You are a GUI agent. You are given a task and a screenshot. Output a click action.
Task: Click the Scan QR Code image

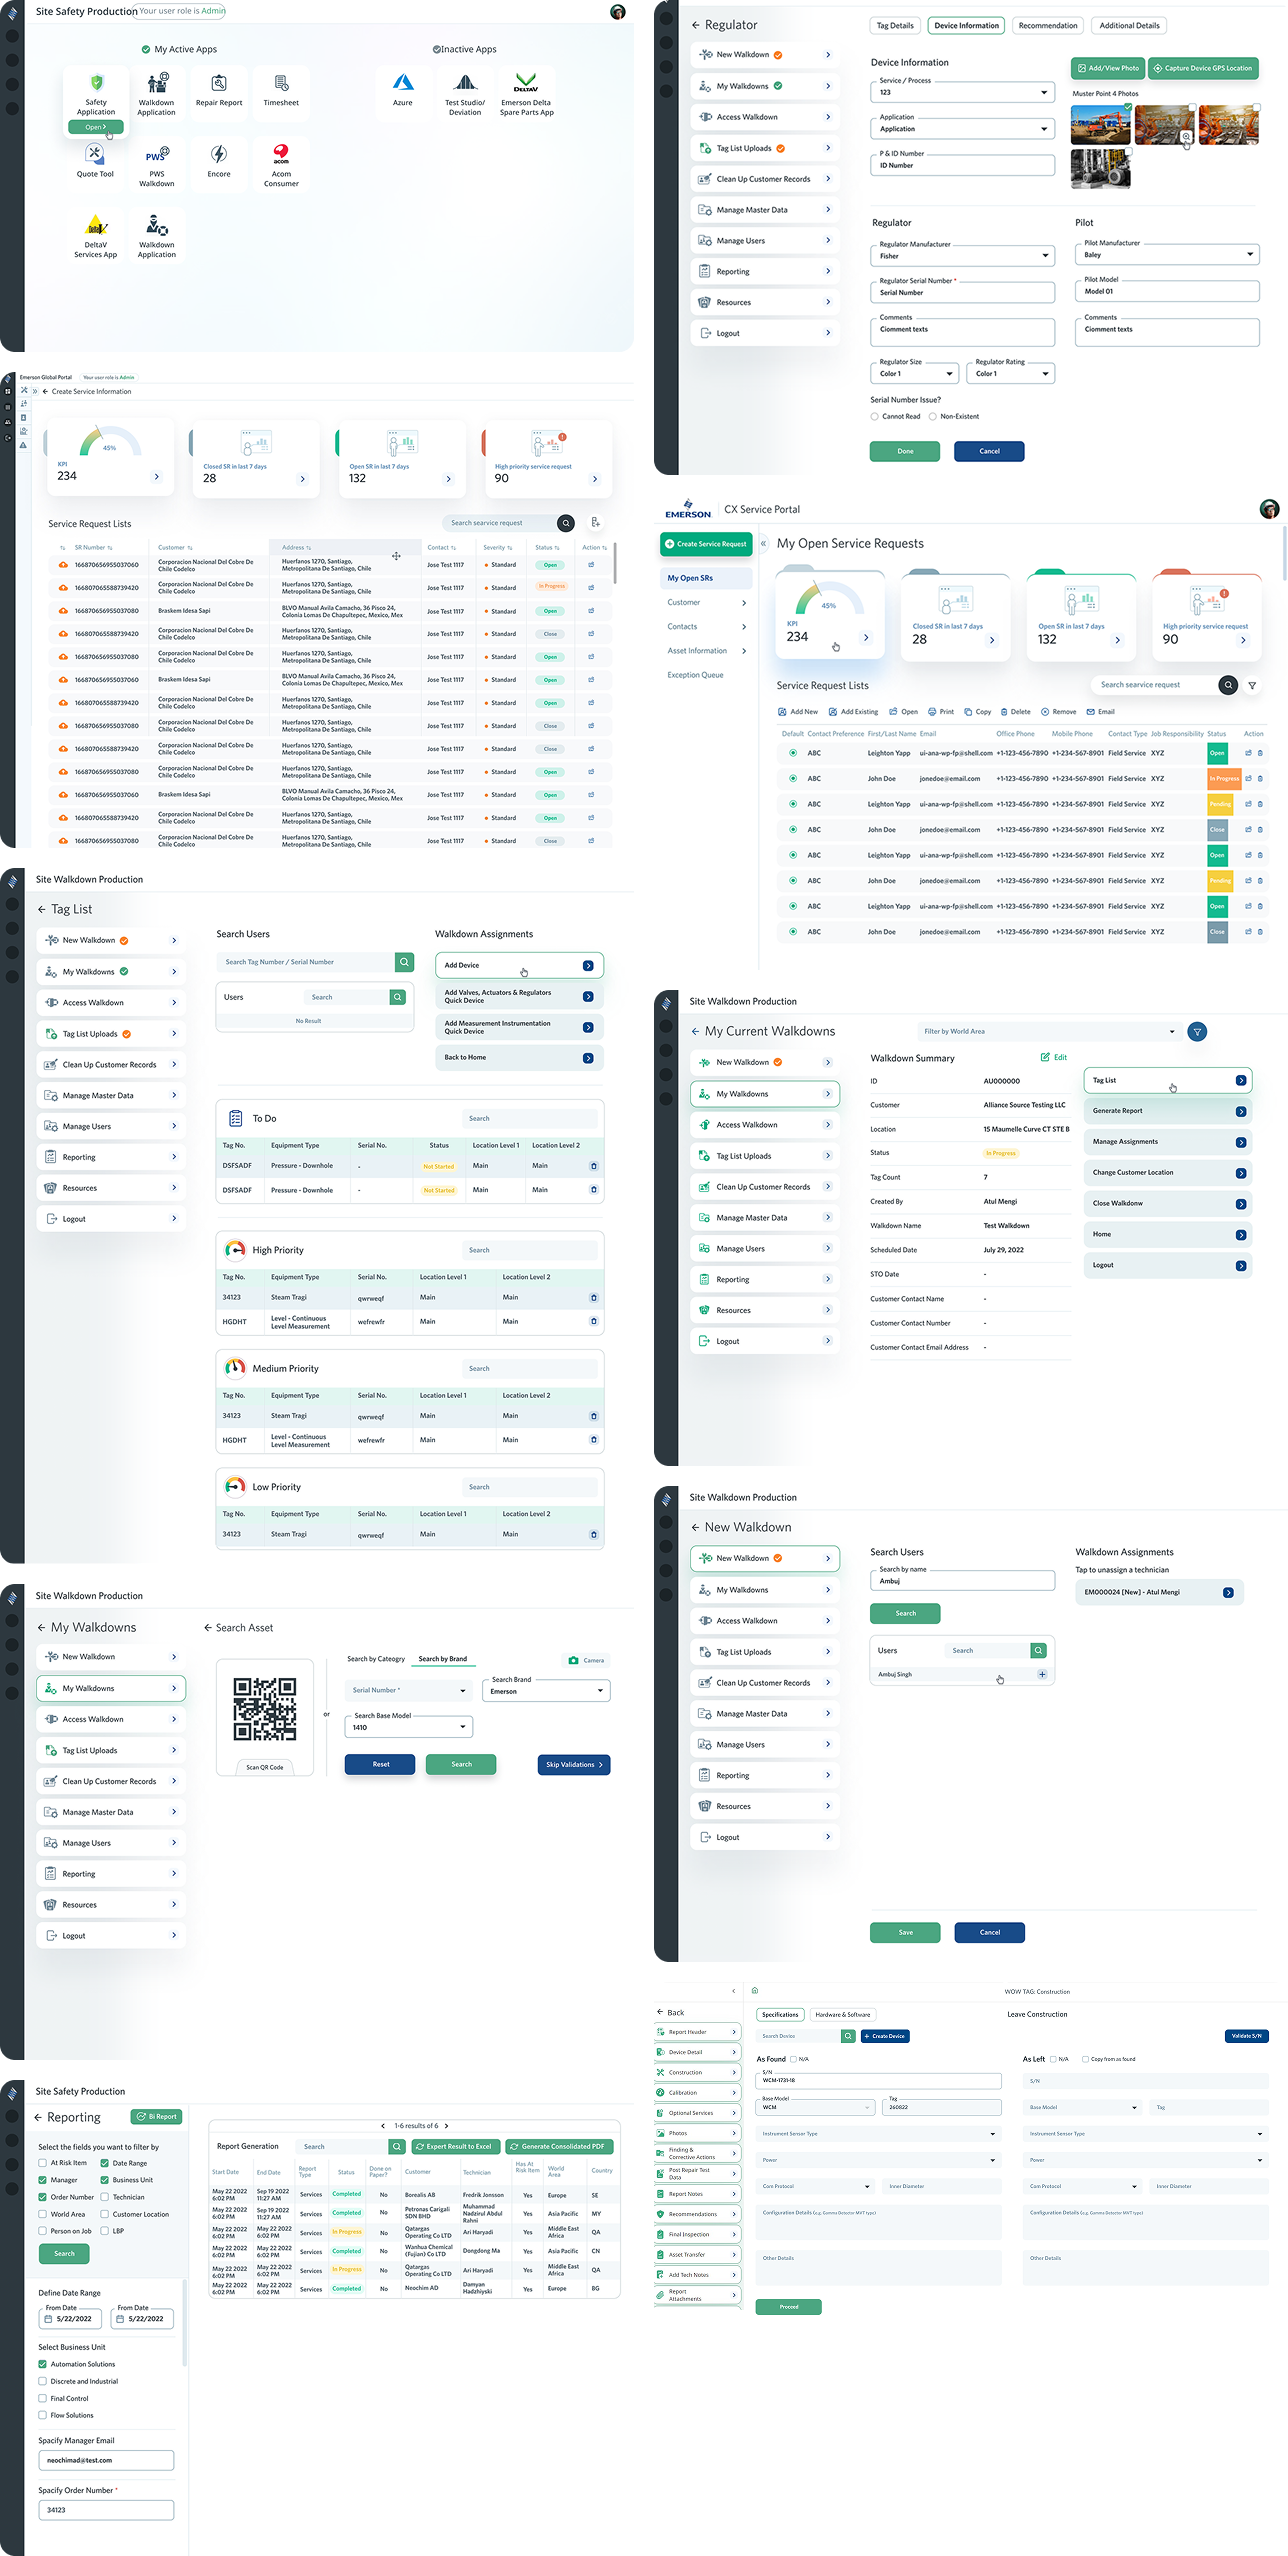265,1709
